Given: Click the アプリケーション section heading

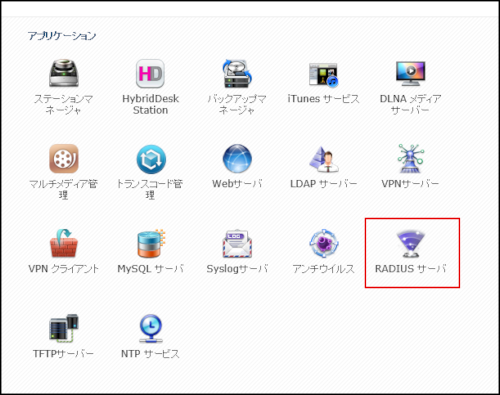Looking at the screenshot, I should (x=62, y=36).
